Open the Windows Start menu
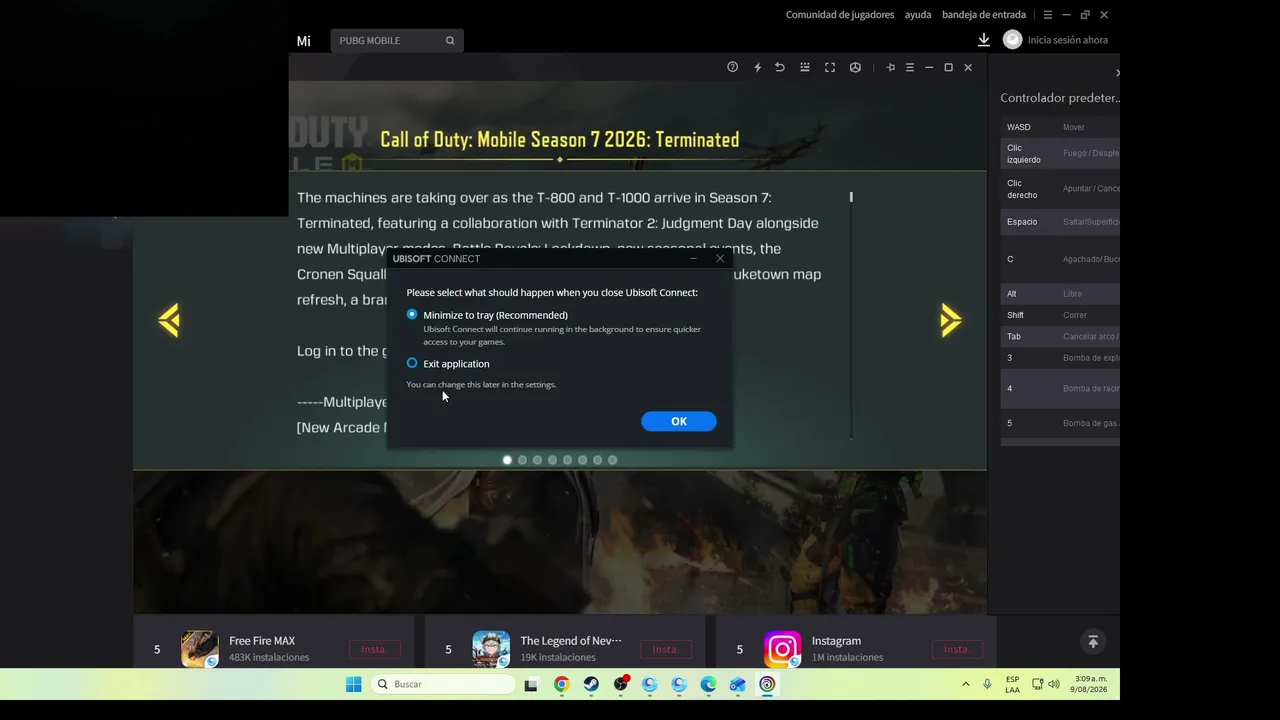 click(x=353, y=684)
